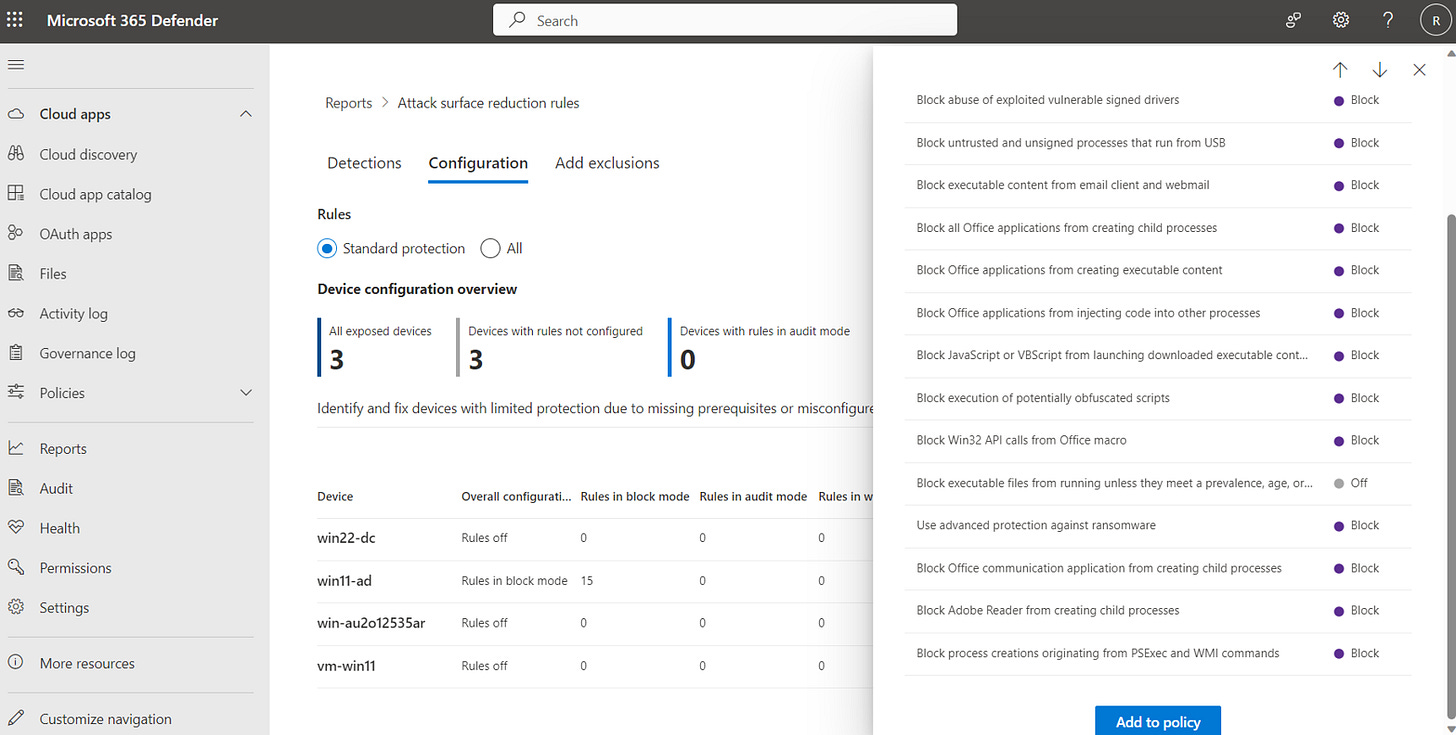
Task: Open settings gear in top bar
Action: 1341,20
